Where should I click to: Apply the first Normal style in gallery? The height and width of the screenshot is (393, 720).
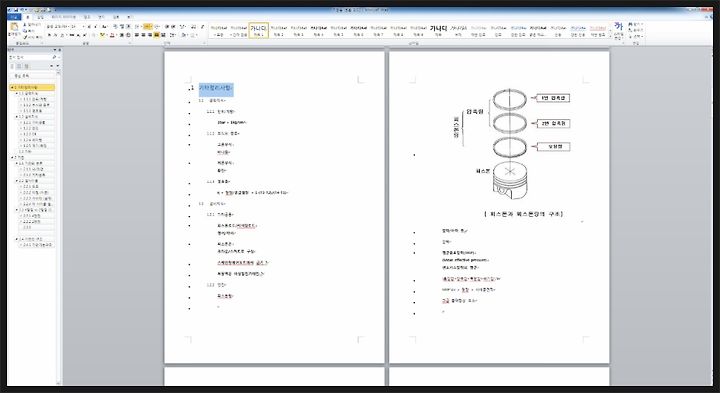[219, 30]
